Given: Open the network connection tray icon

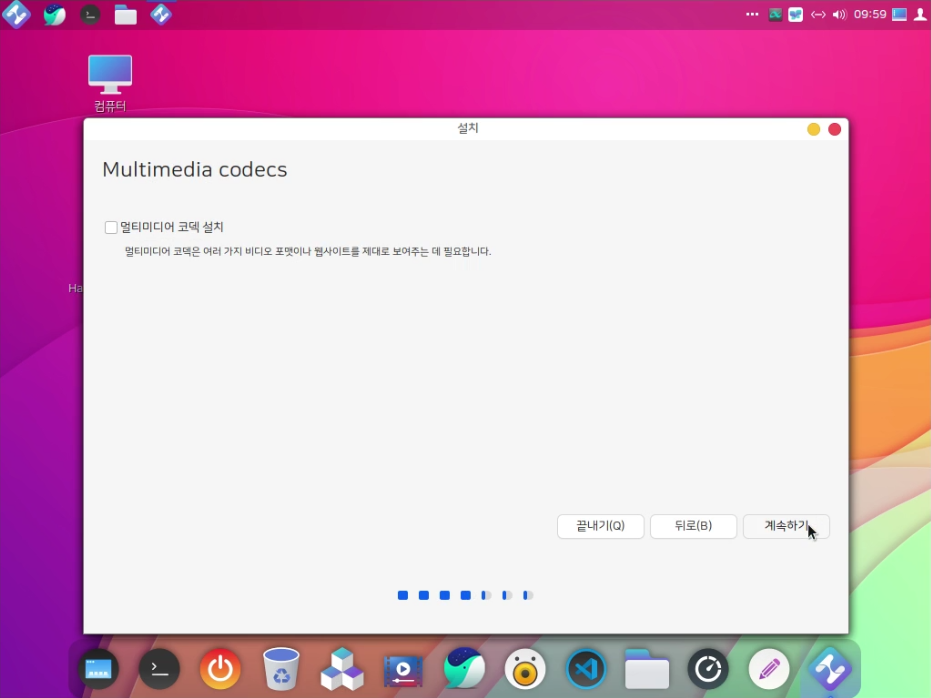Looking at the screenshot, I should [x=818, y=15].
